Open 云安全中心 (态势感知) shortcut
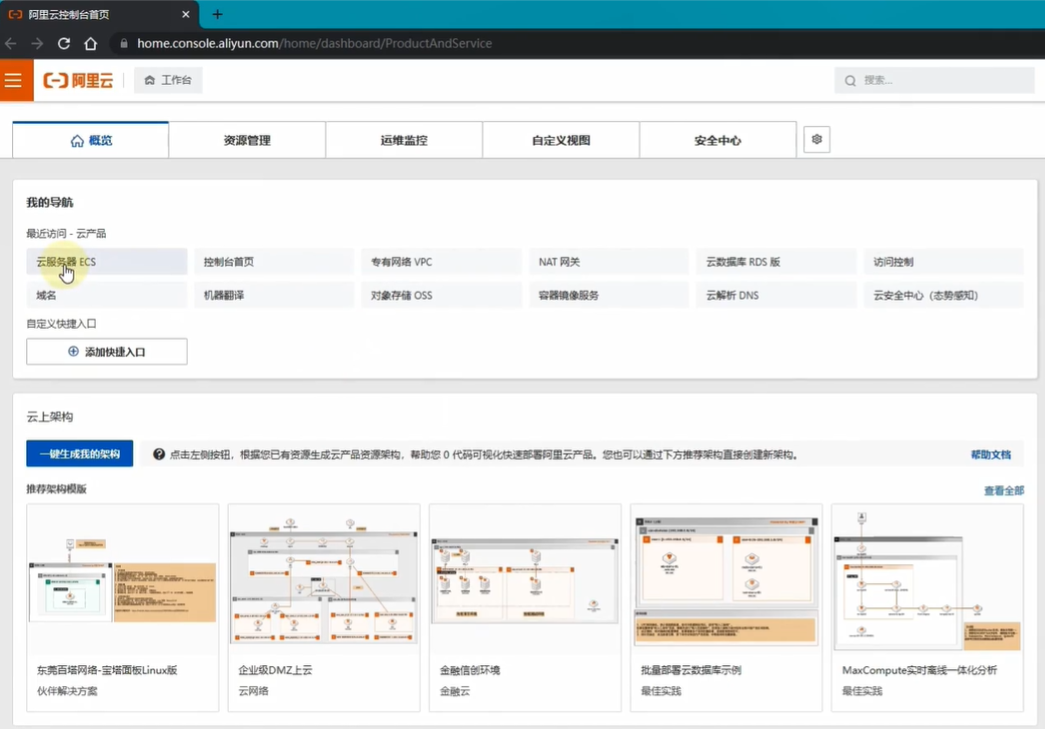The width and height of the screenshot is (1045, 729). click(x=944, y=295)
